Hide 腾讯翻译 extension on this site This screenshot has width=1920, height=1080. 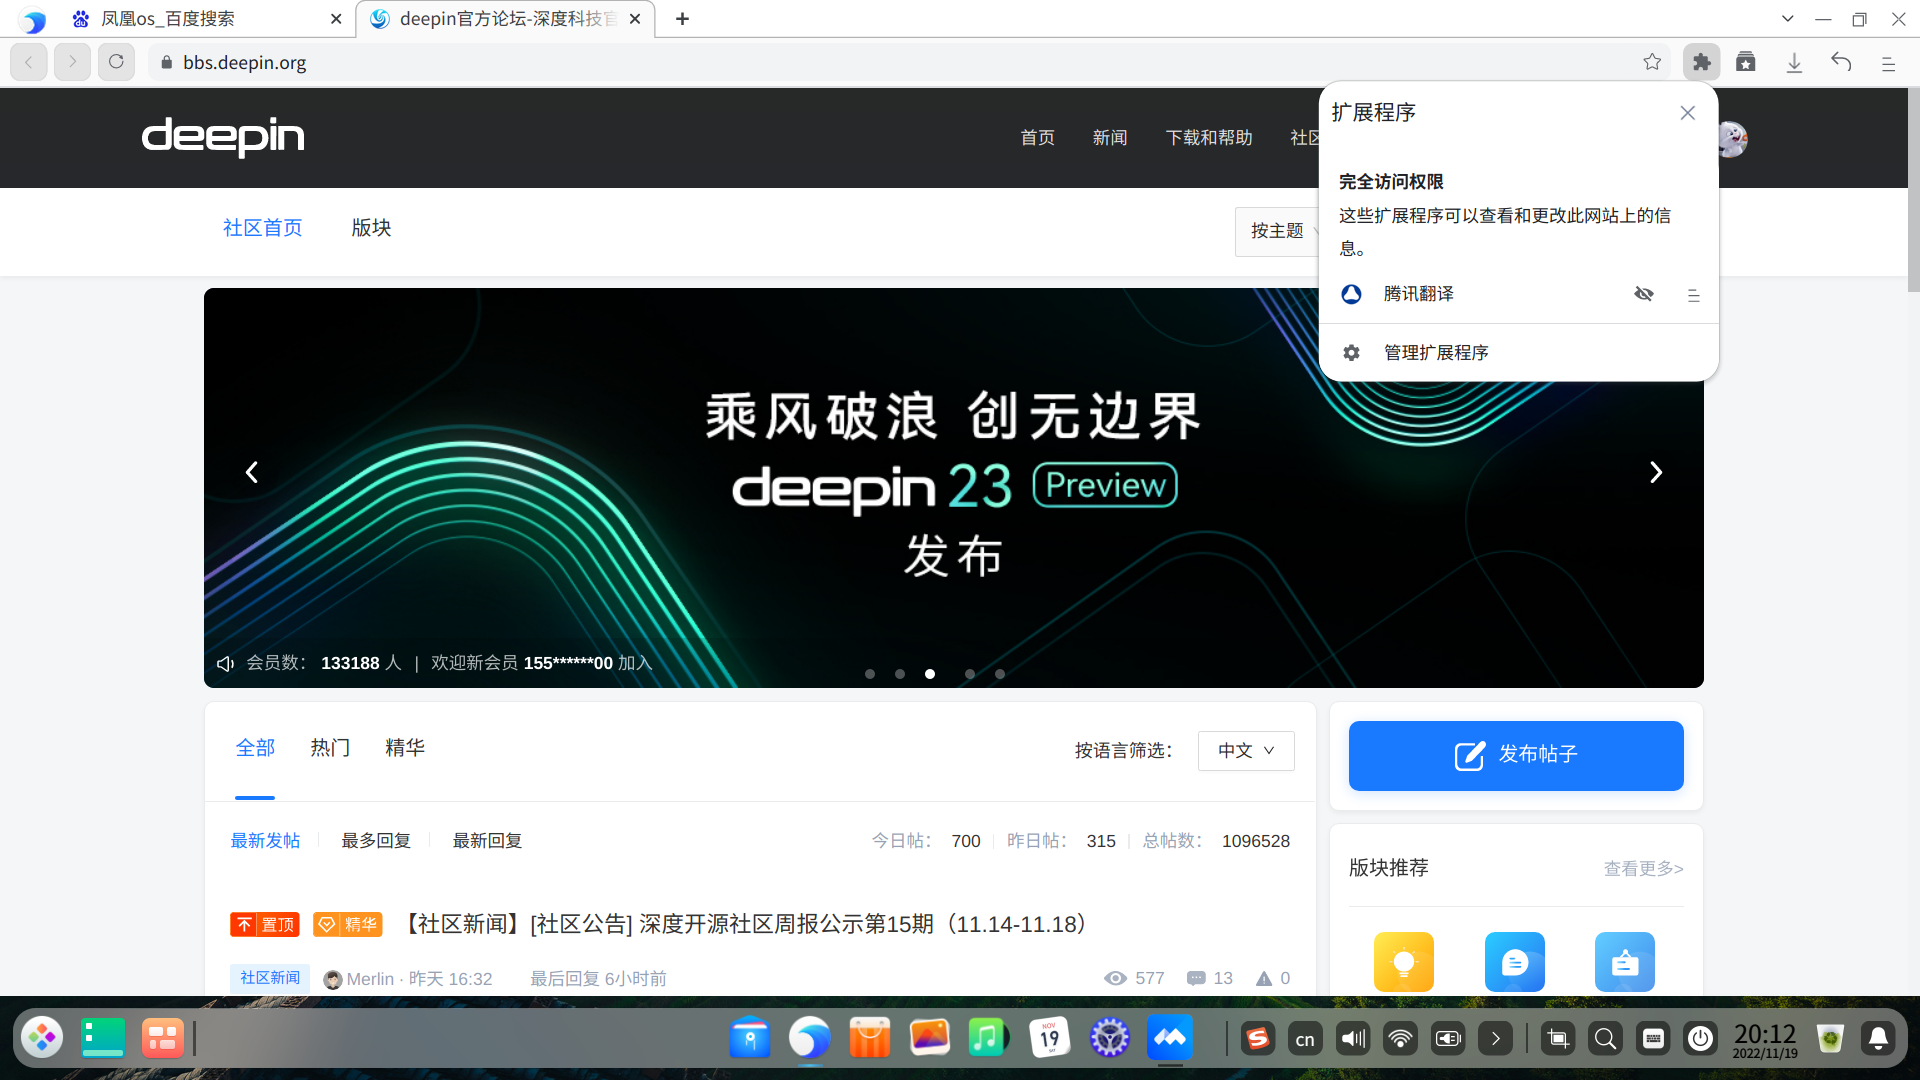pyautogui.click(x=1644, y=293)
